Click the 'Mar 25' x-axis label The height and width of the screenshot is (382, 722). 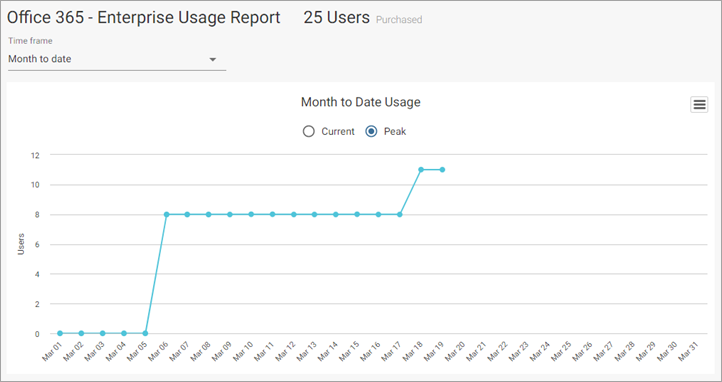(x=561, y=352)
